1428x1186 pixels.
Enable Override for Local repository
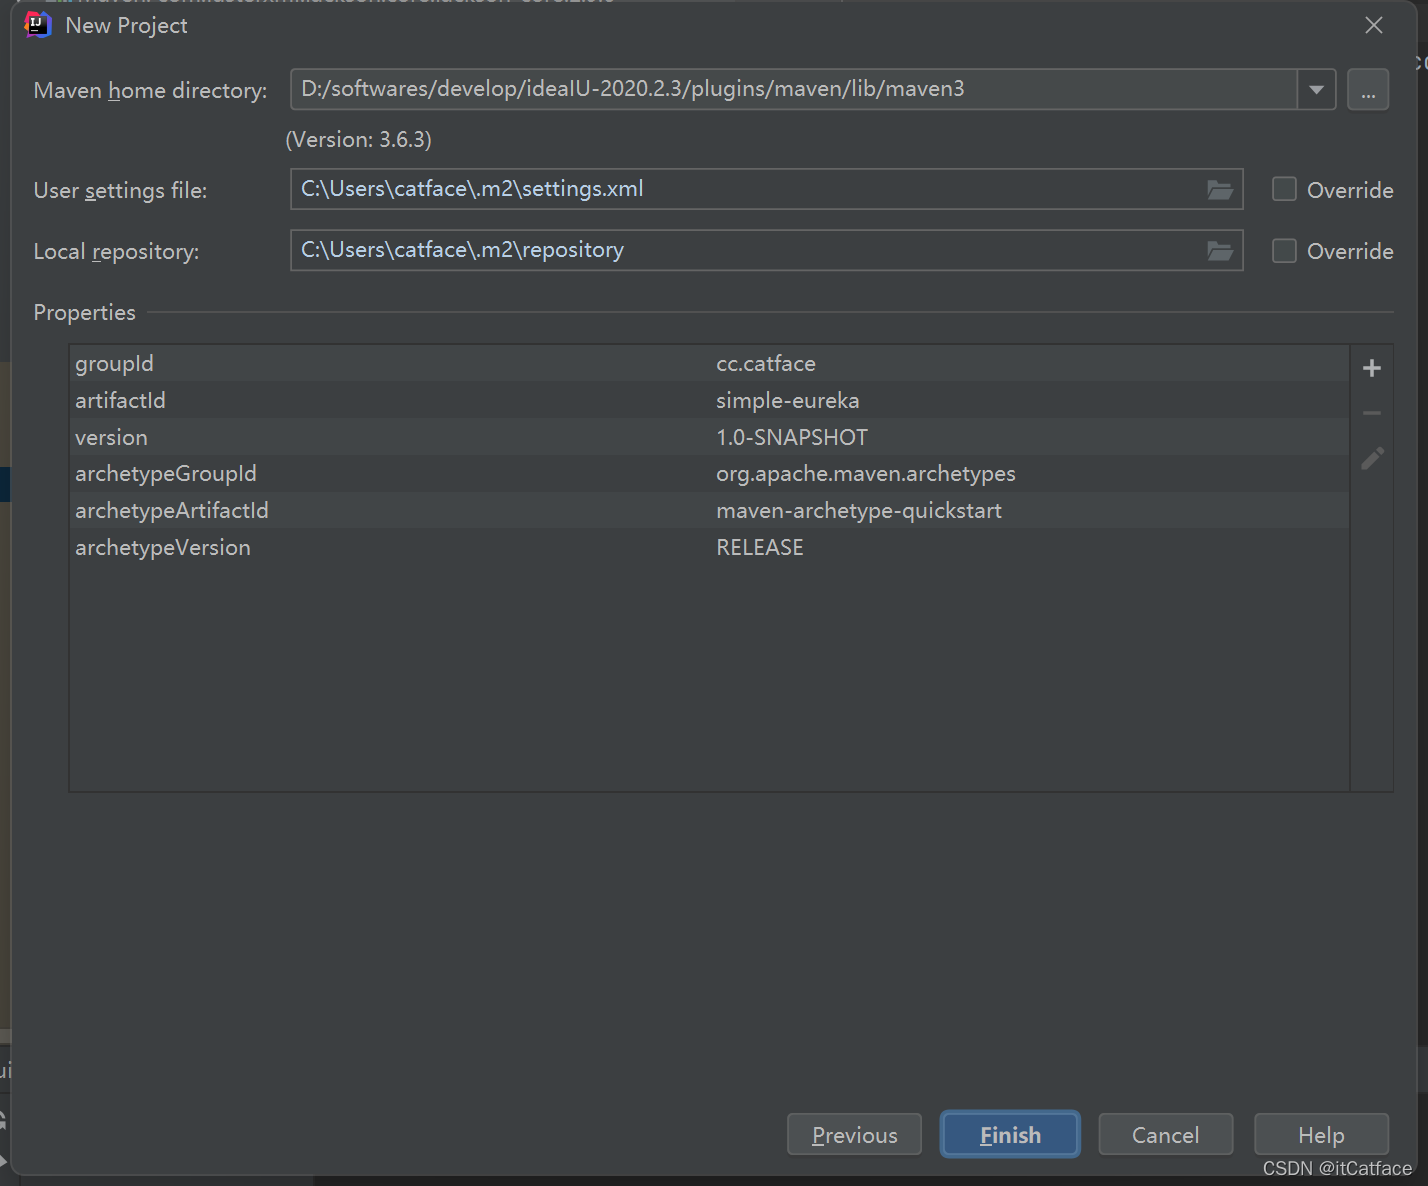[x=1284, y=250]
